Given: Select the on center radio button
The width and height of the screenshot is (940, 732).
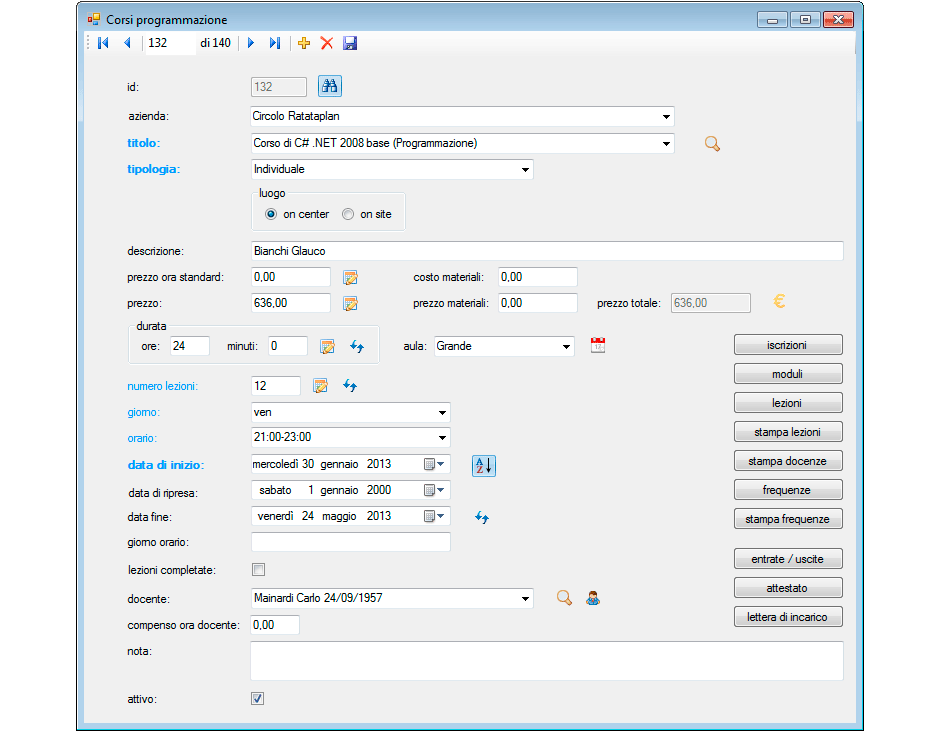Looking at the screenshot, I should point(271,214).
